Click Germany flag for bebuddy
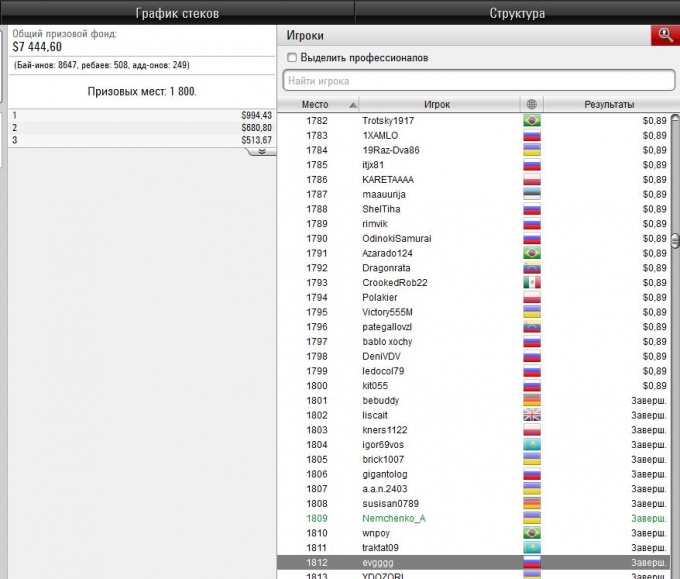680x579 pixels. click(532, 400)
